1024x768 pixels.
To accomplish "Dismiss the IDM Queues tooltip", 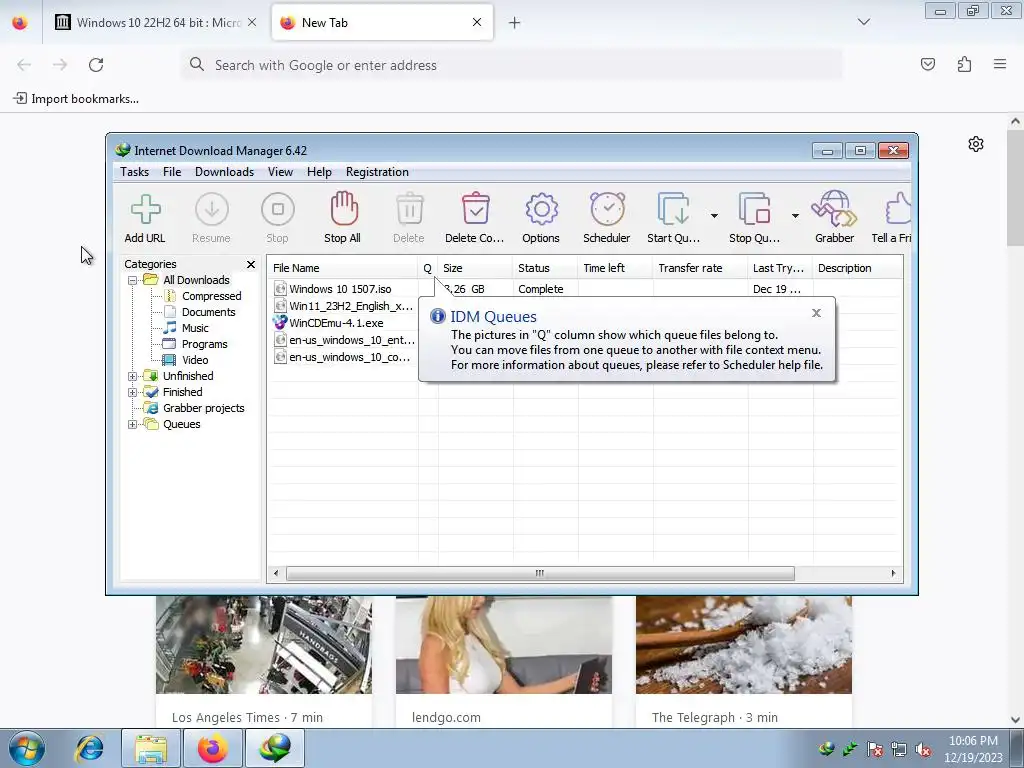I will [816, 313].
